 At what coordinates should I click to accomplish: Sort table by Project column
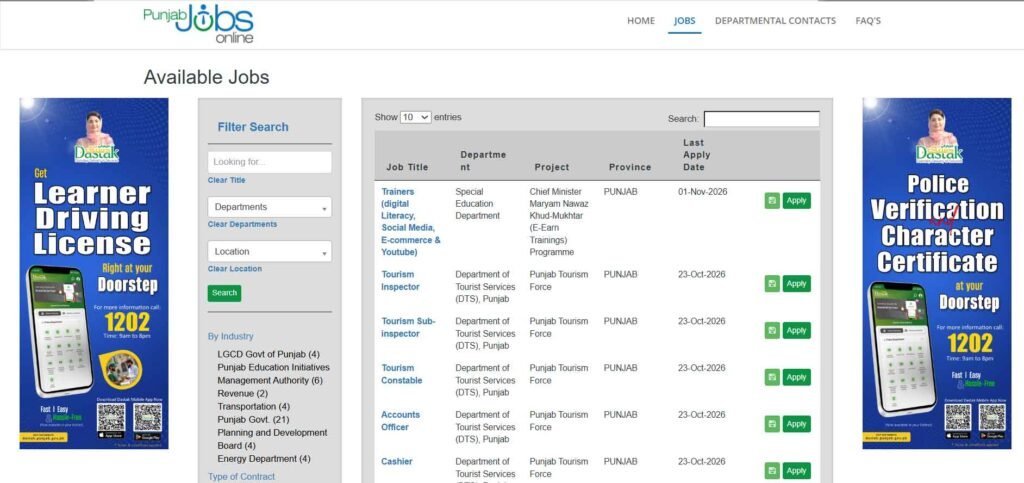click(x=552, y=167)
